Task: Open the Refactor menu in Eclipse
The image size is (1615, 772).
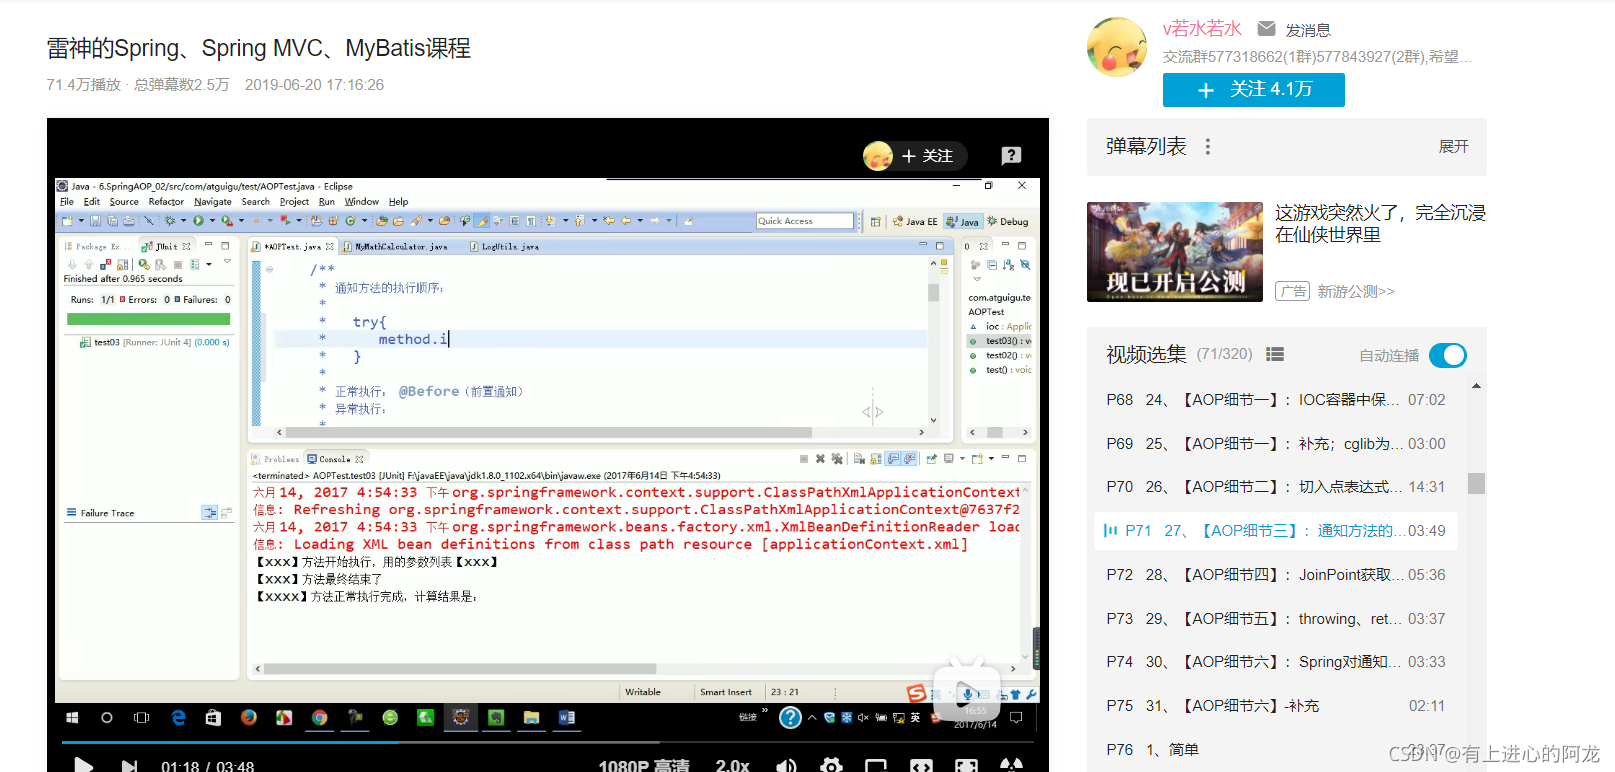Action: pyautogui.click(x=166, y=202)
